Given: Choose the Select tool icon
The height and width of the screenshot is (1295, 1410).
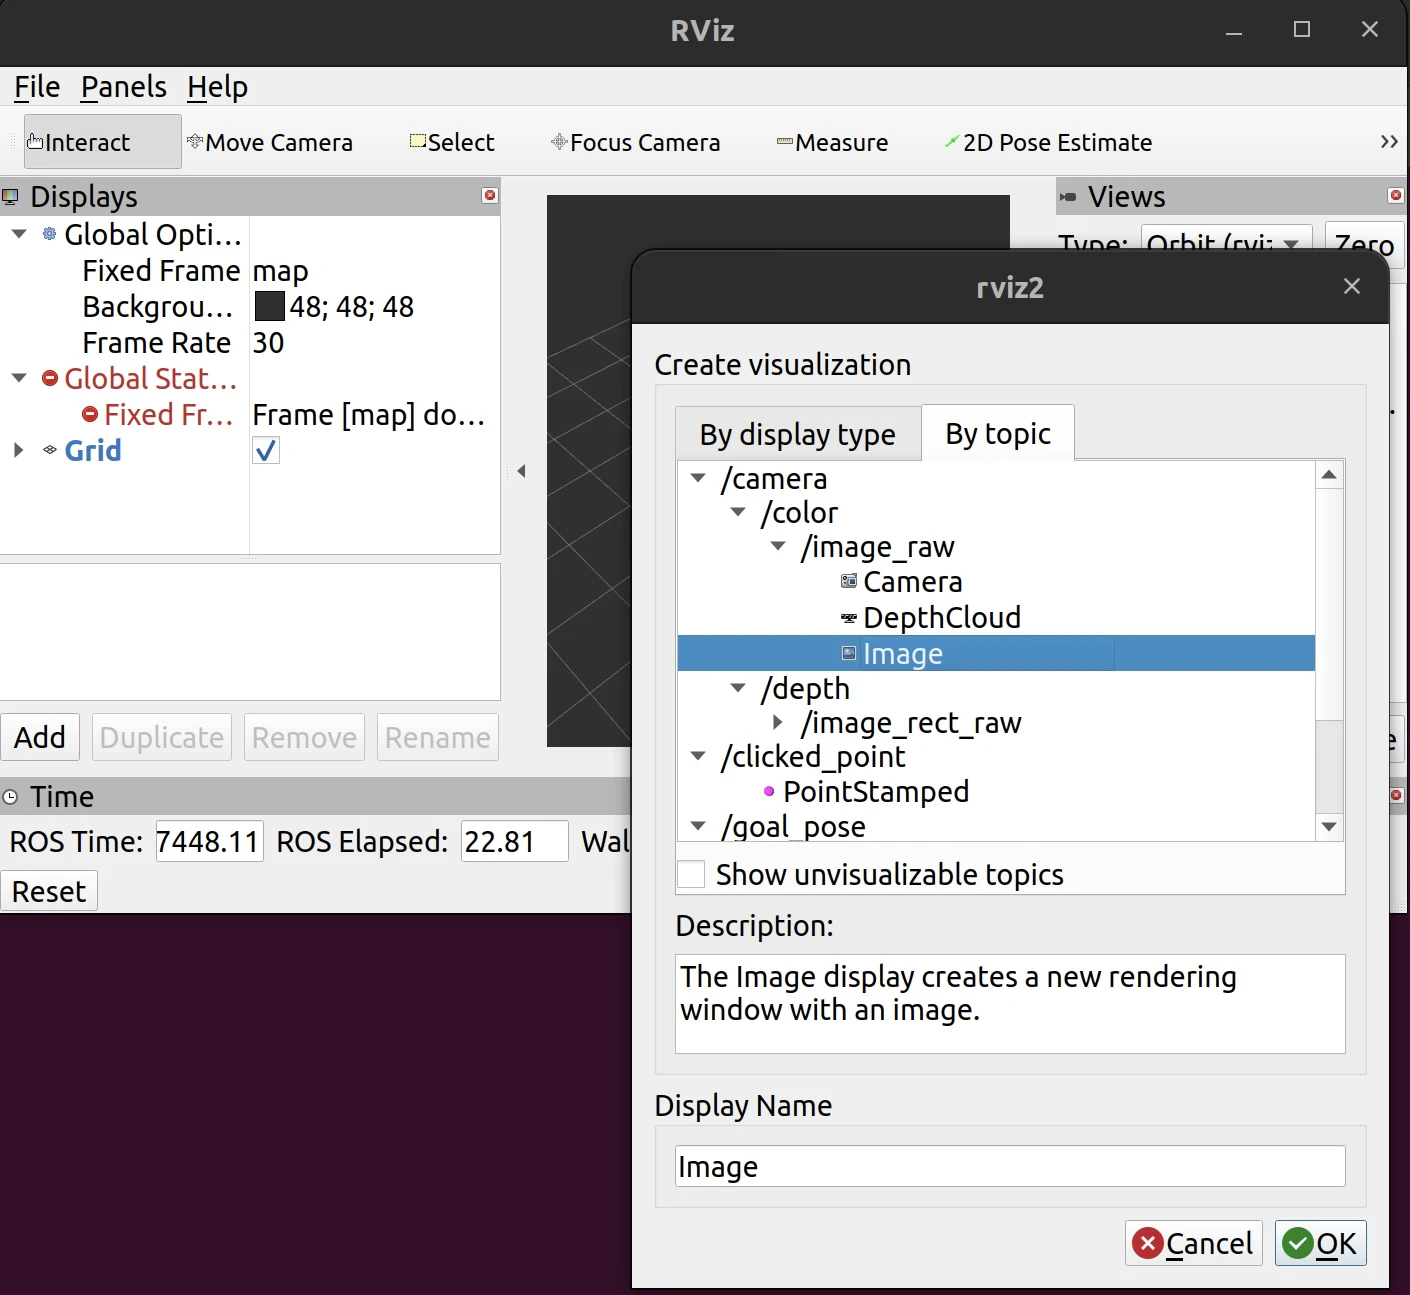Looking at the screenshot, I should (418, 141).
